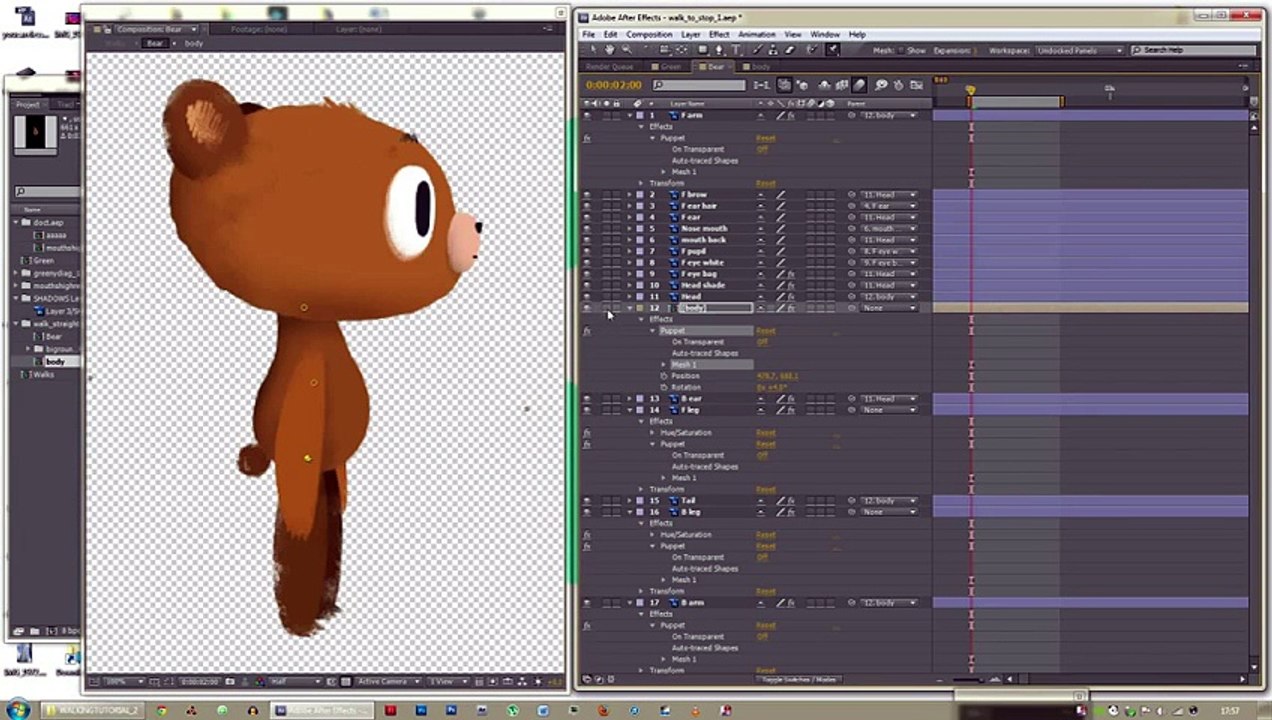Click the Frame Blending enable button

coord(841,85)
